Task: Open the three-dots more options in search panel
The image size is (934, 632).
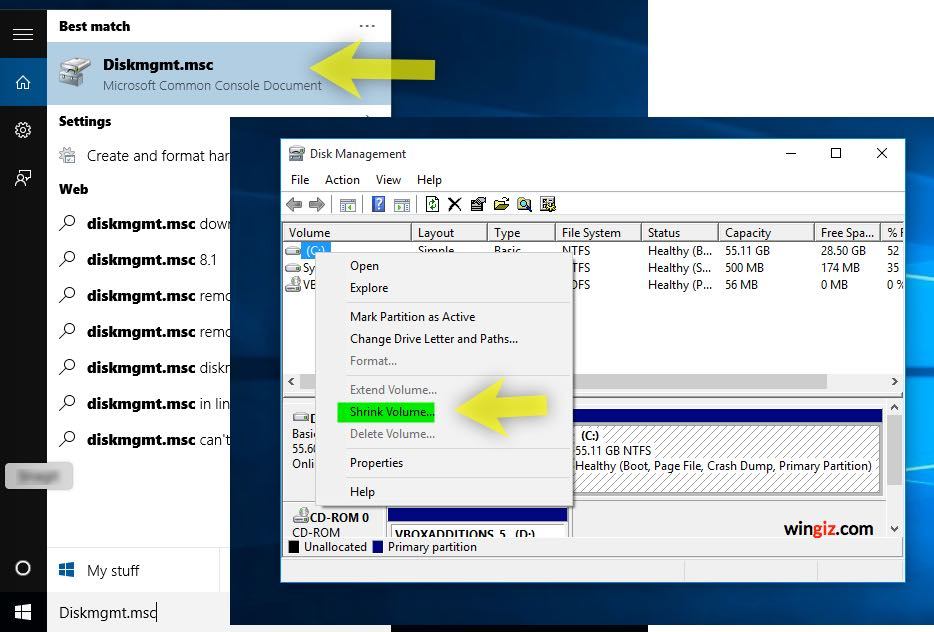Action: pos(368,26)
